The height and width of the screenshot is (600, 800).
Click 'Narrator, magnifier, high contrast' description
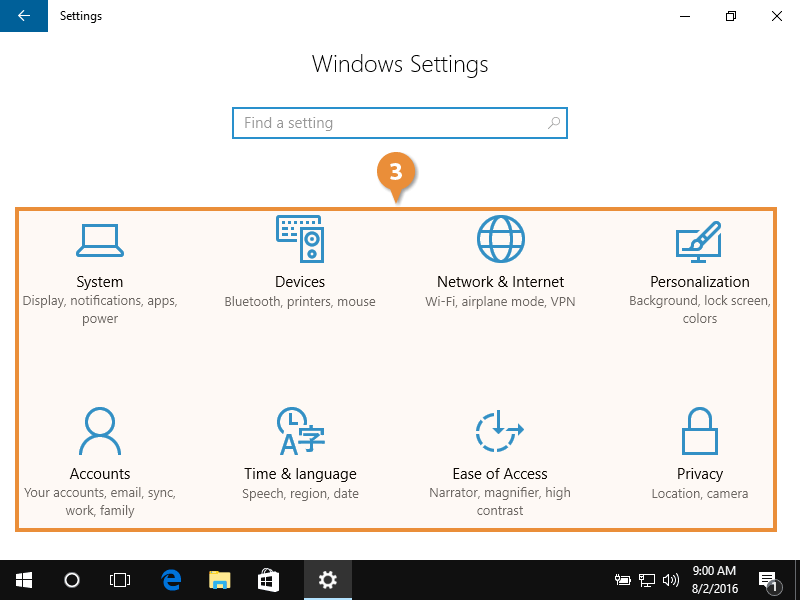[500, 502]
